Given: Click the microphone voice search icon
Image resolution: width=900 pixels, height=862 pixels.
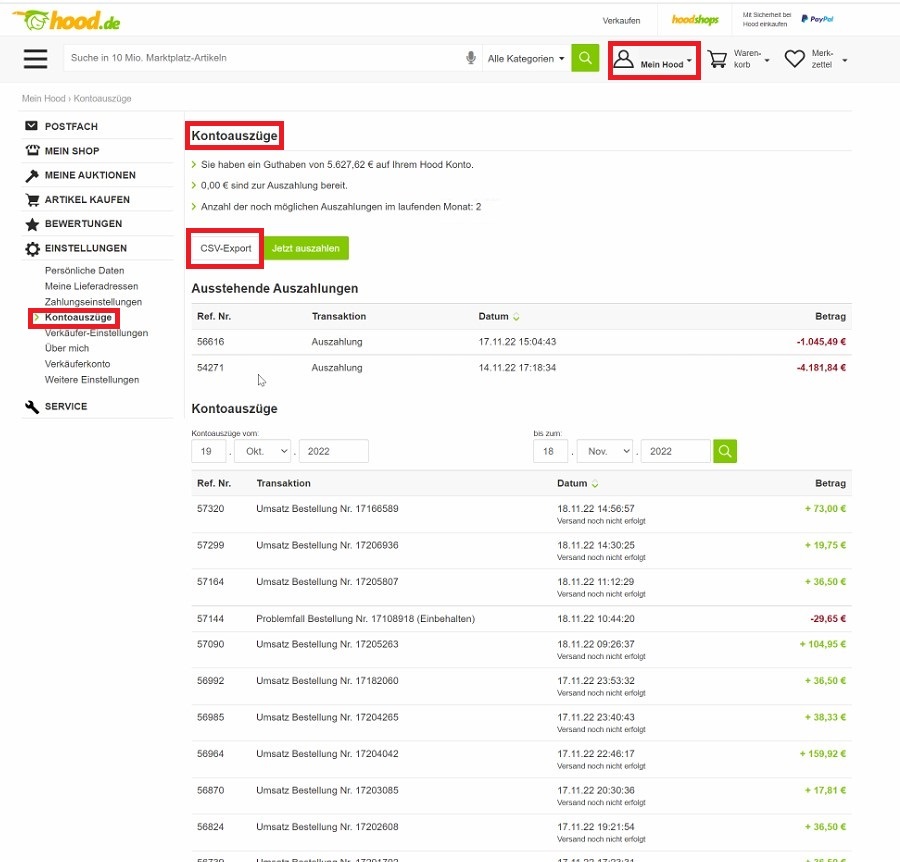Looking at the screenshot, I should pyautogui.click(x=471, y=59).
